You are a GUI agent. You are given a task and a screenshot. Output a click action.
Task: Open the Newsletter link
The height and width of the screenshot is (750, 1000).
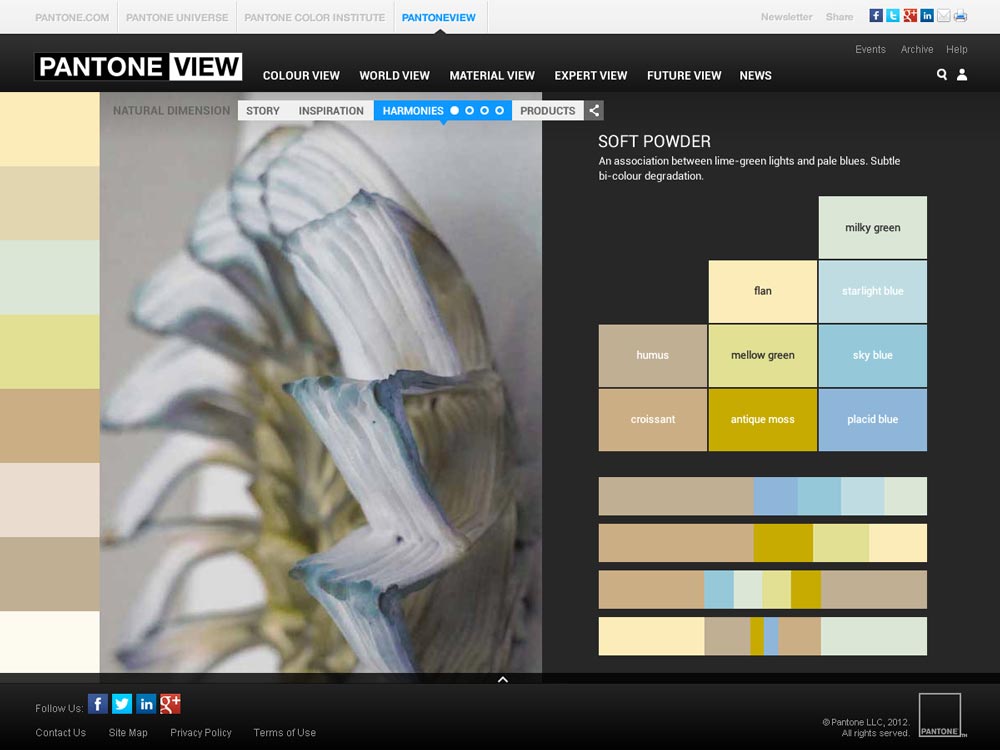(x=786, y=17)
